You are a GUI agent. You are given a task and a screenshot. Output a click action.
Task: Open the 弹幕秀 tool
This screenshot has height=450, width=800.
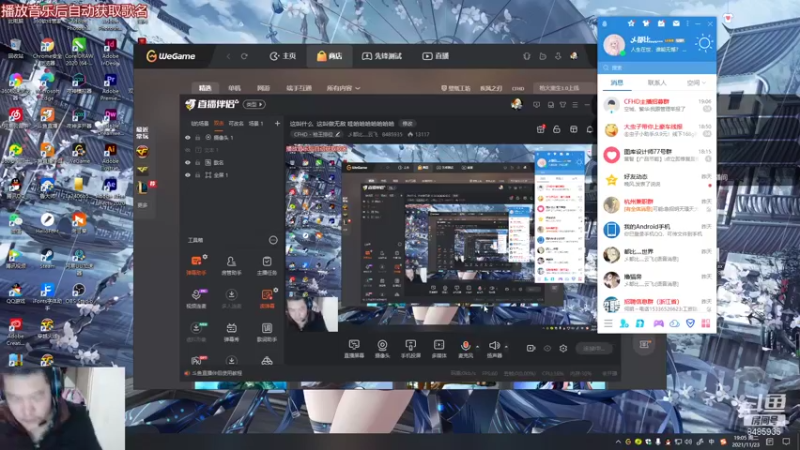(x=231, y=332)
